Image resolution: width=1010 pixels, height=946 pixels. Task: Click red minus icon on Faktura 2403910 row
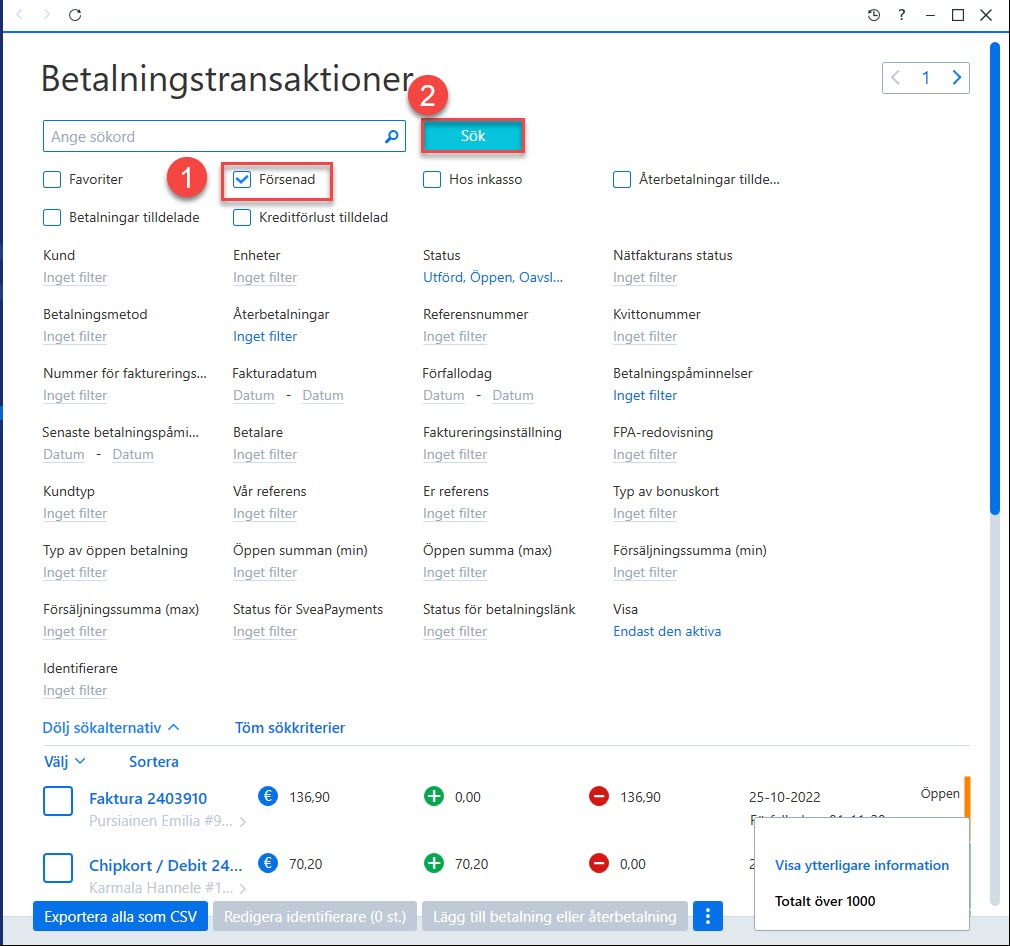point(599,797)
